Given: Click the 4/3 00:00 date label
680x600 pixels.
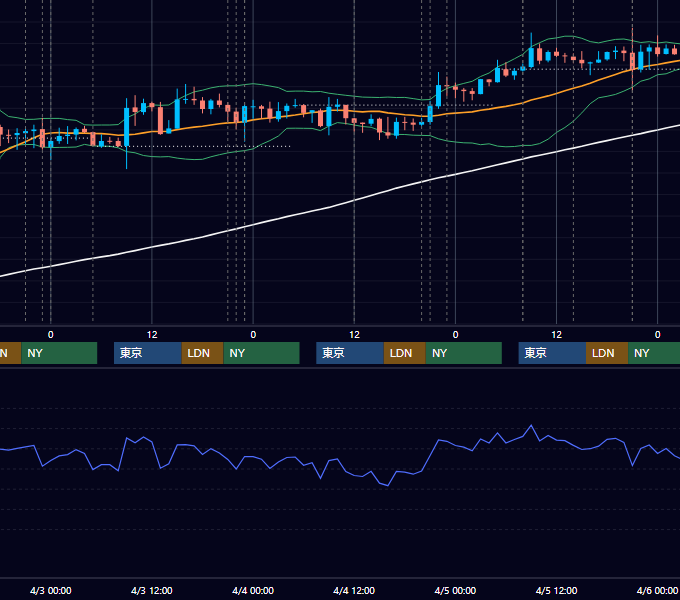Looking at the screenshot, I should pyautogui.click(x=51, y=590).
